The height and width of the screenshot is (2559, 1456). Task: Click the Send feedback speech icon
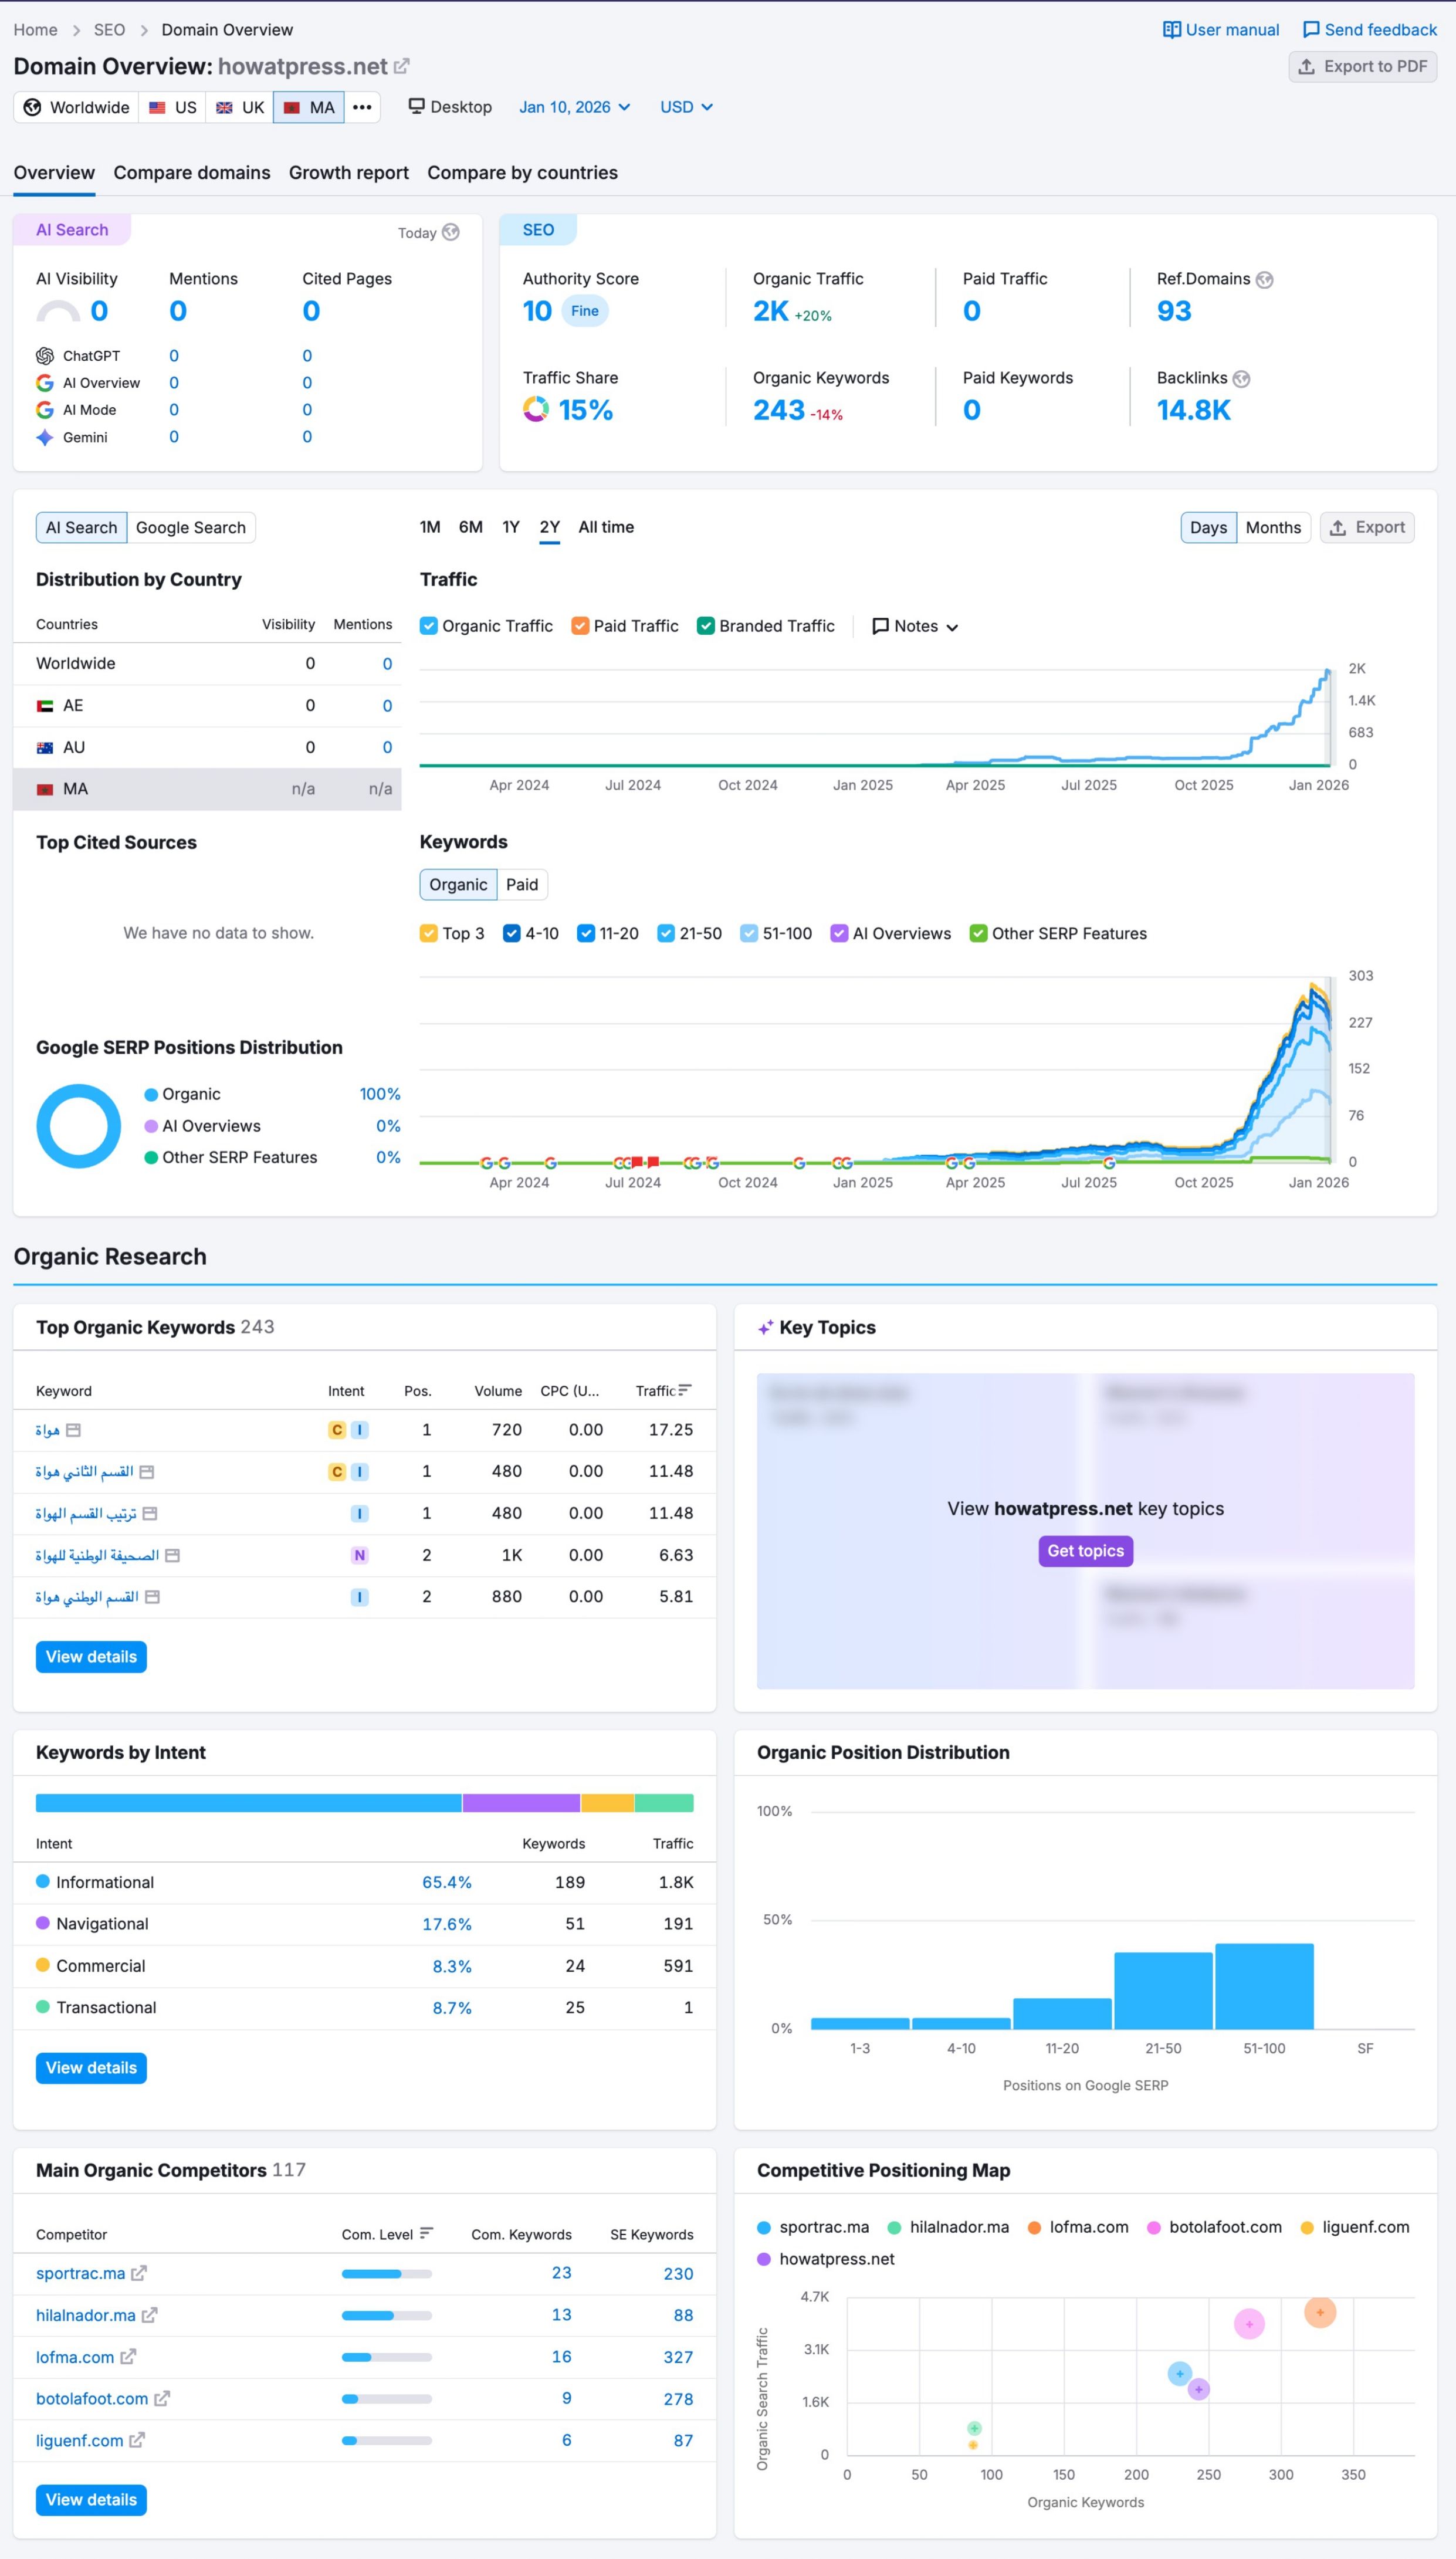[1310, 30]
